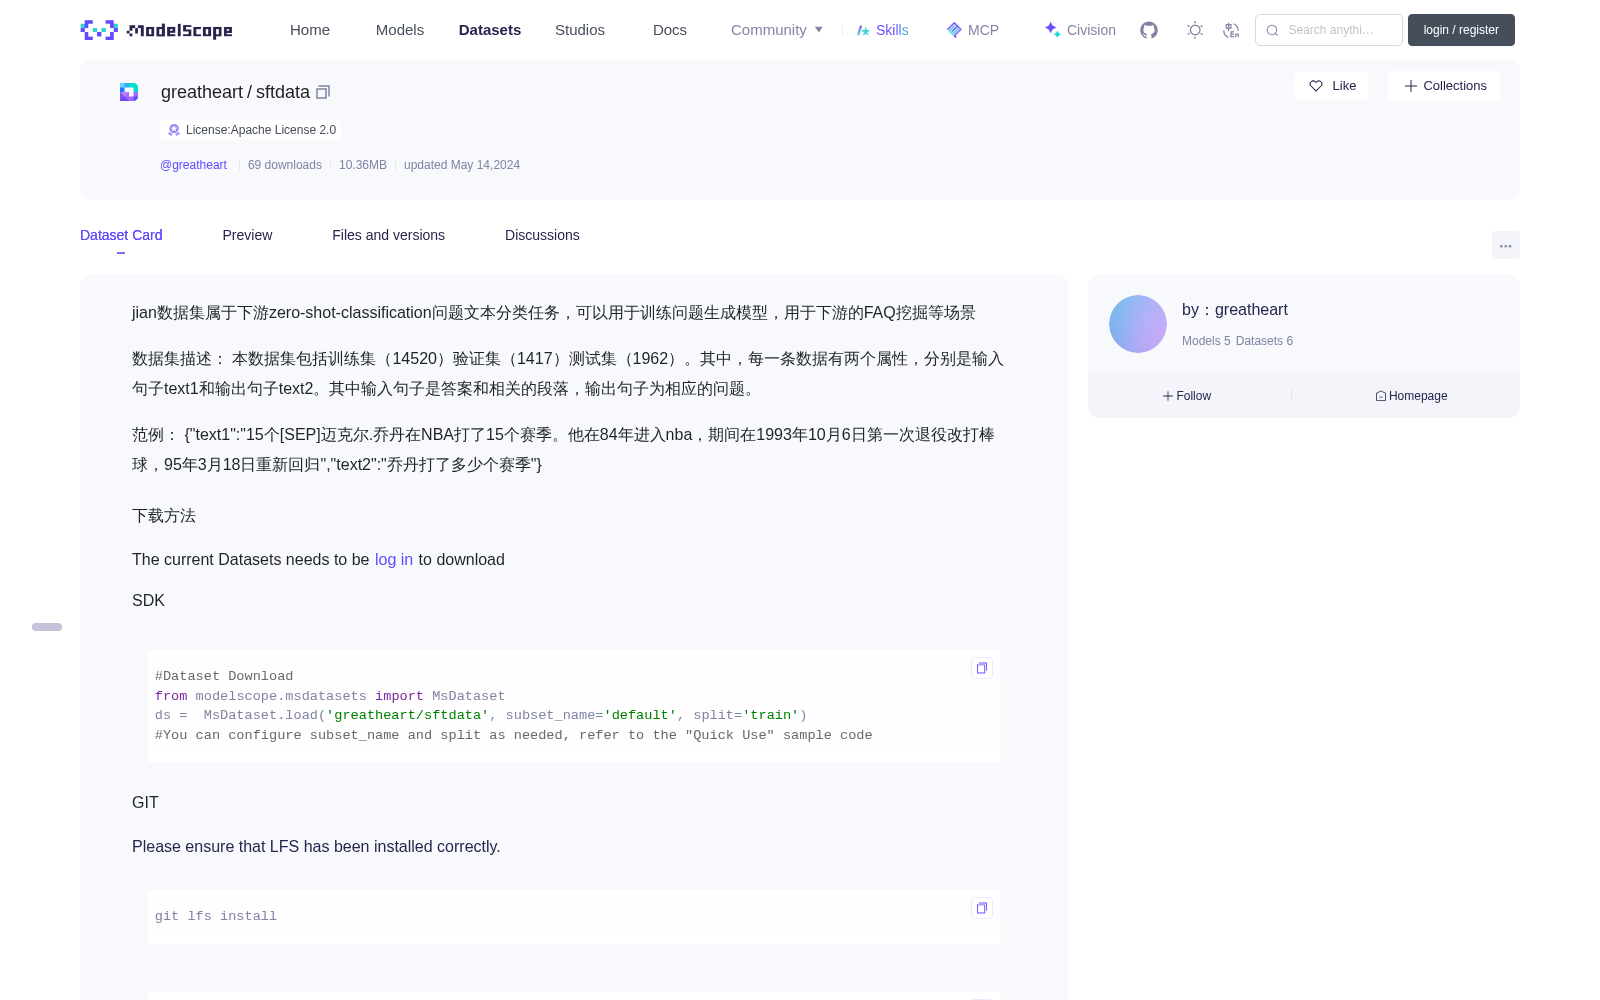
Task: Open the @greatheart author link
Action: click(x=193, y=165)
